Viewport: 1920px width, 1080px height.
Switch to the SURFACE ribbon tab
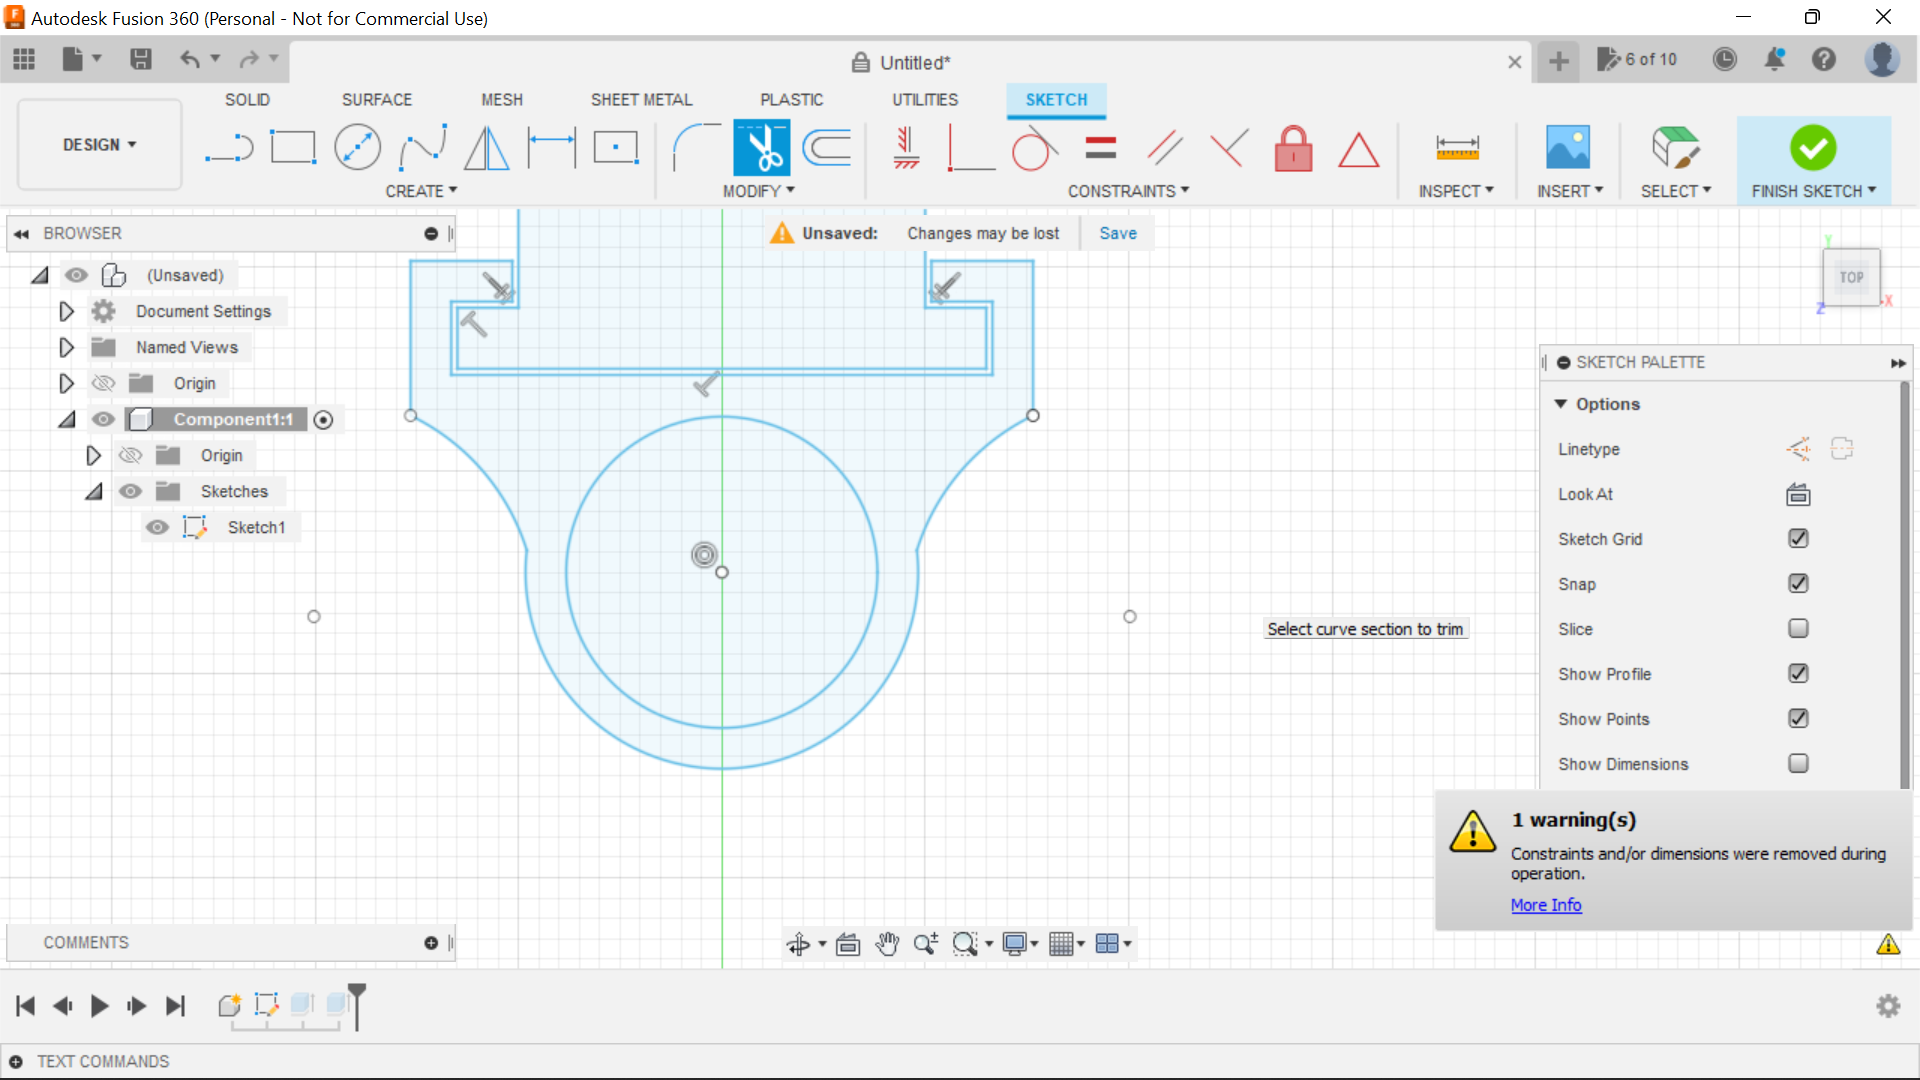click(377, 99)
